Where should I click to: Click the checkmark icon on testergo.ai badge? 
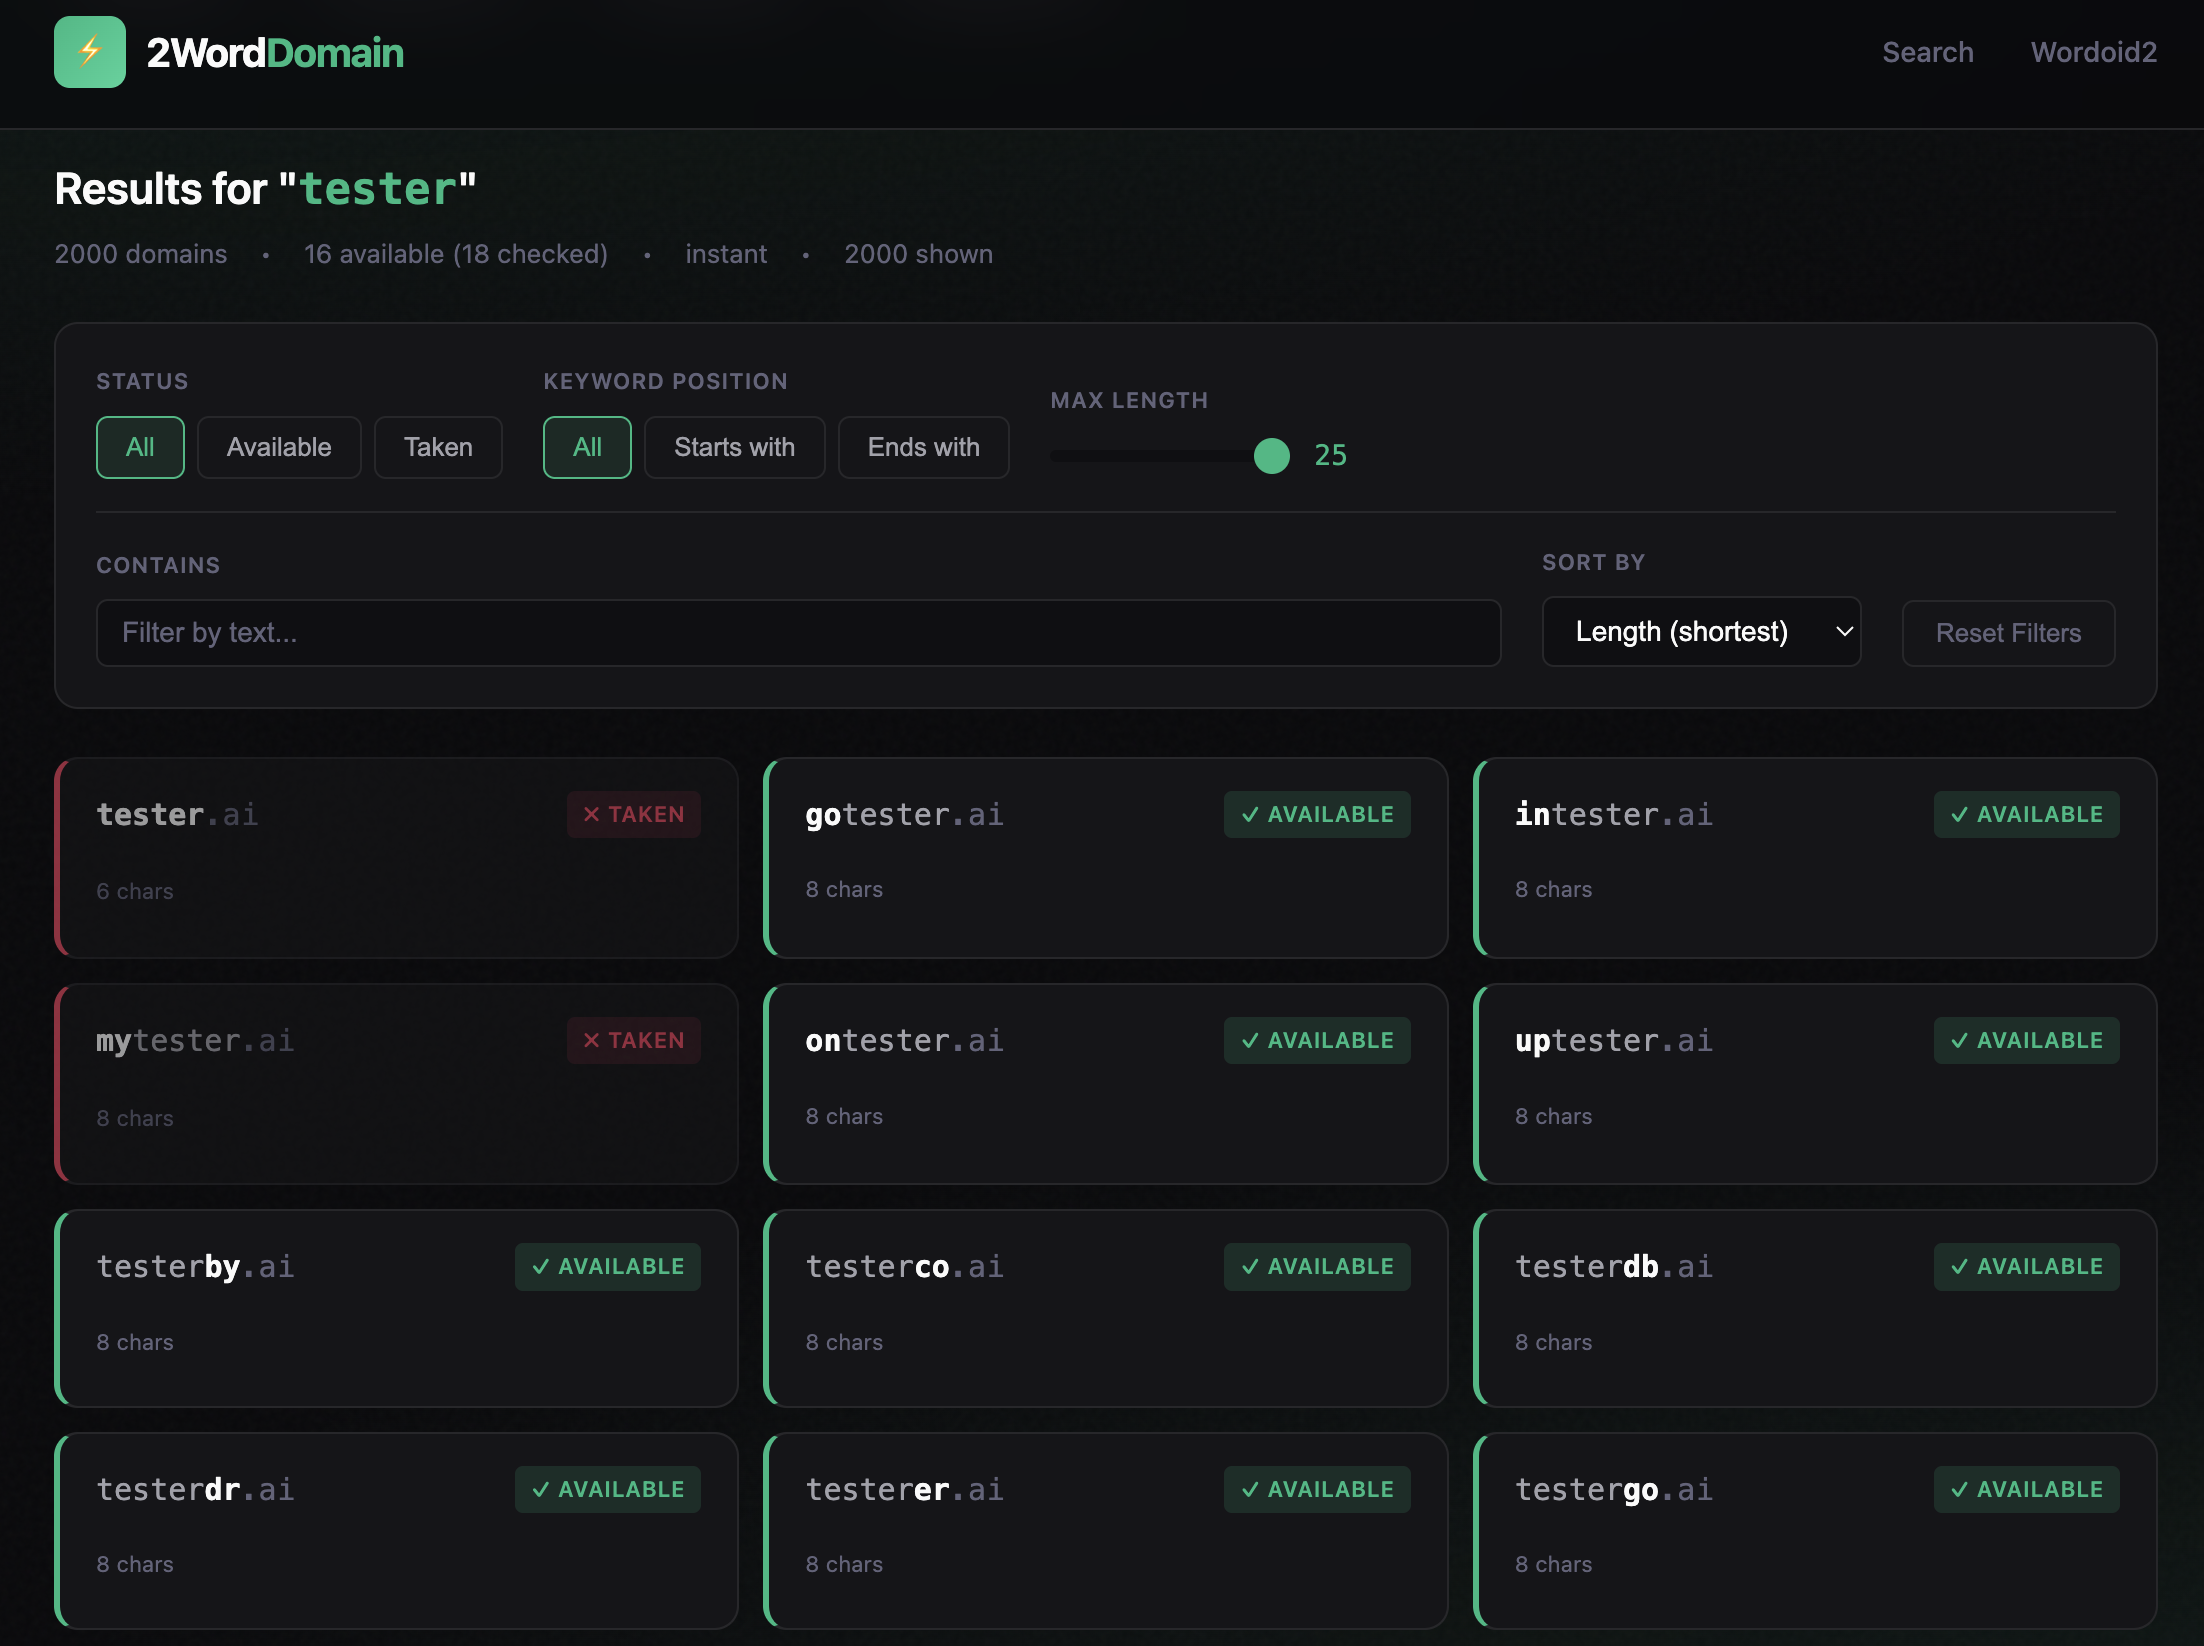pos(1960,1489)
